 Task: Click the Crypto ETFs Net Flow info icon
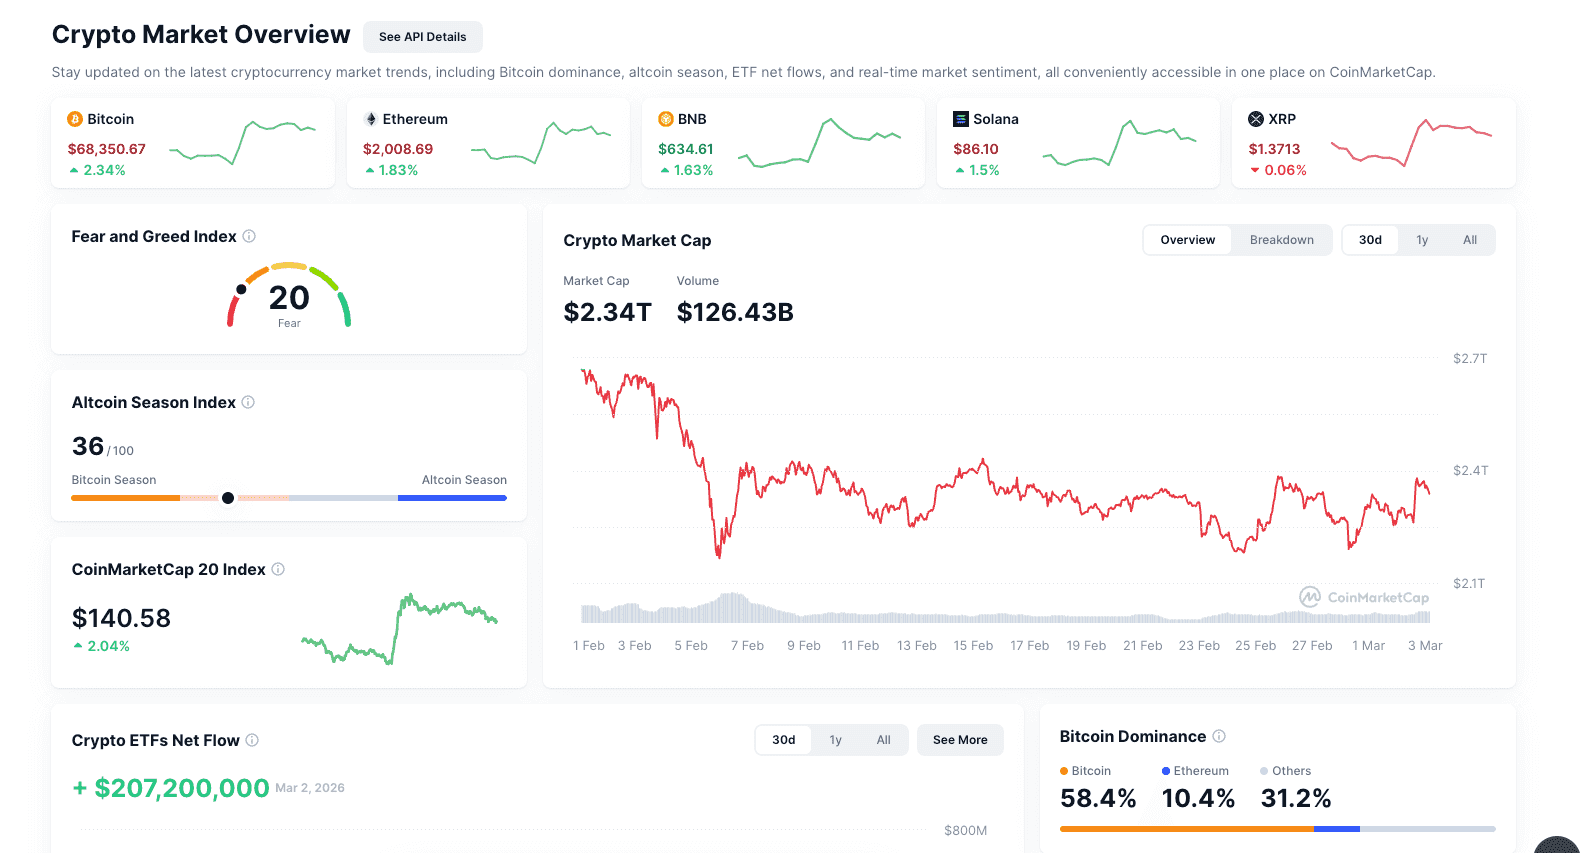(252, 740)
